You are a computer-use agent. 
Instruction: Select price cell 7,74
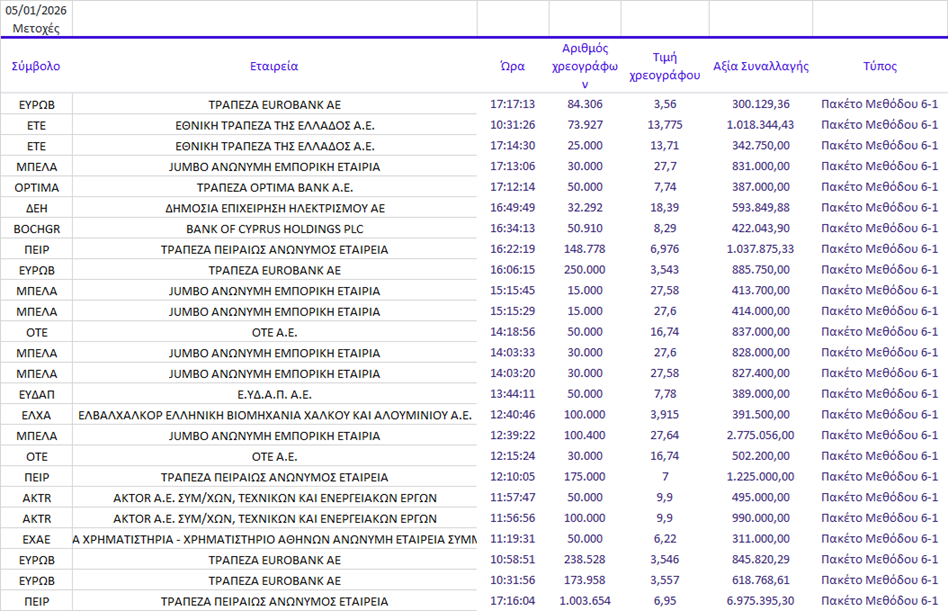664,187
